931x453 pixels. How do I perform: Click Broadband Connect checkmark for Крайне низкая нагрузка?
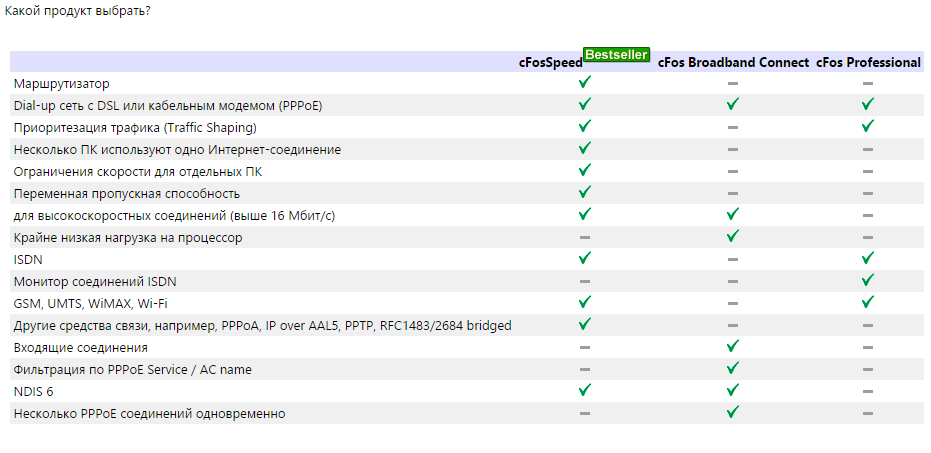click(x=733, y=236)
